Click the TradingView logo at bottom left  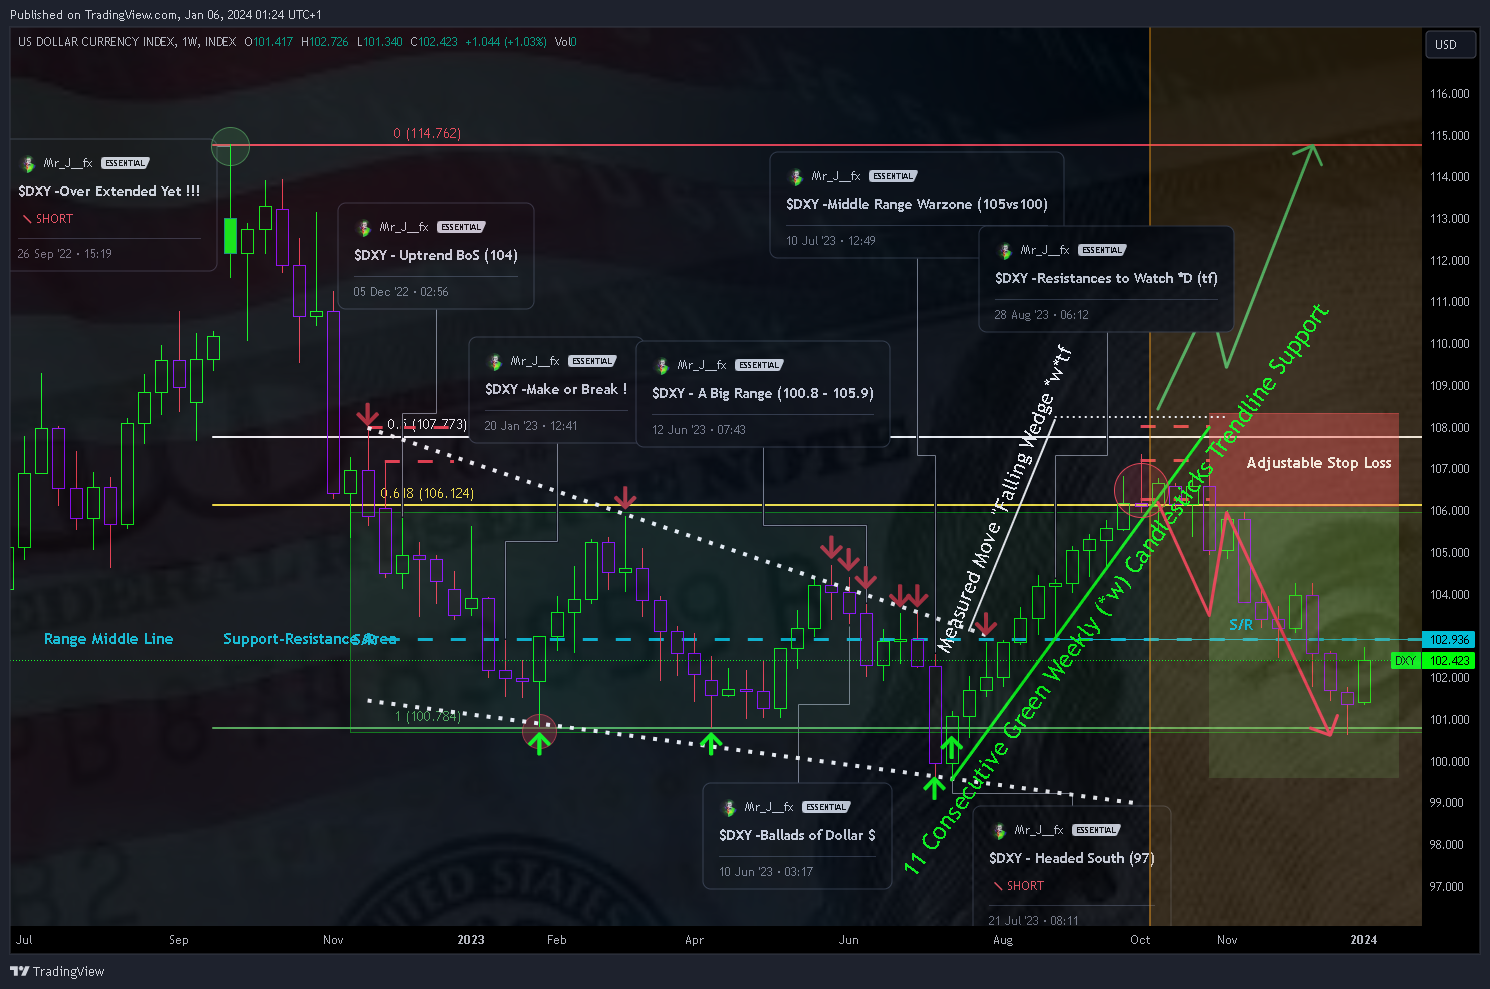click(x=57, y=971)
